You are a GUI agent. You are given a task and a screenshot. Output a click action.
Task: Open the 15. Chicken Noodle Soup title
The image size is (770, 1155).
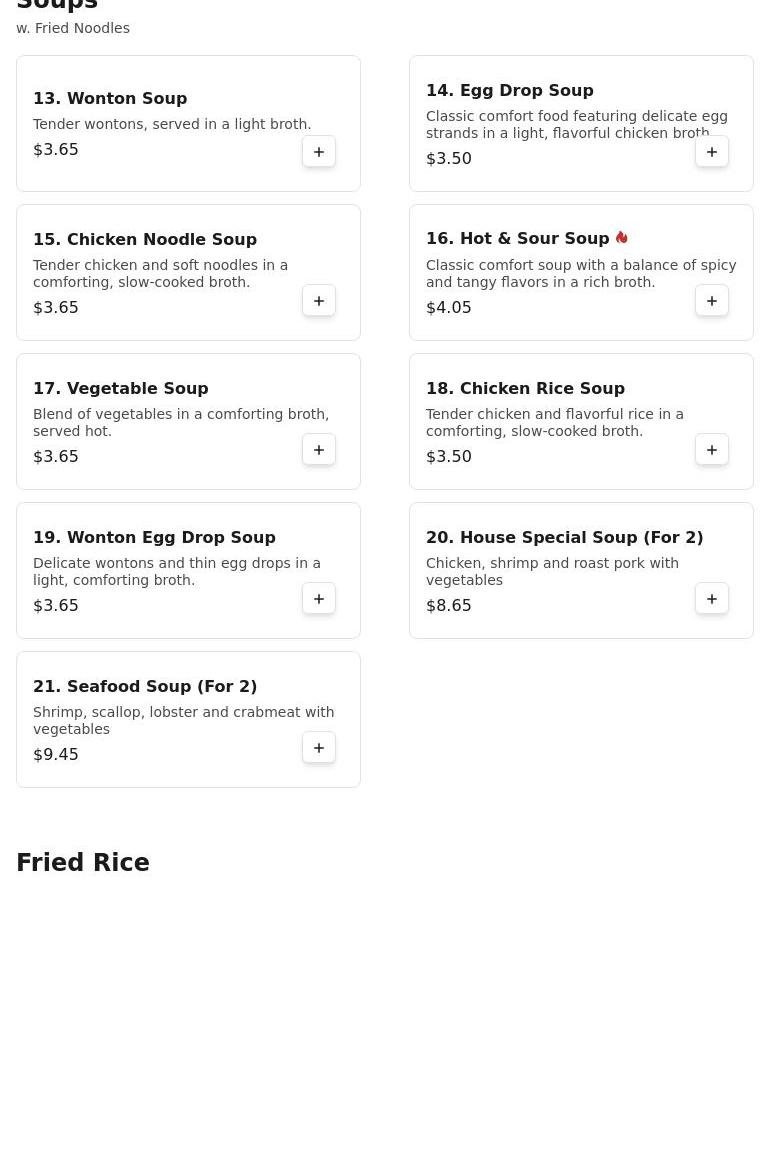coord(145,239)
